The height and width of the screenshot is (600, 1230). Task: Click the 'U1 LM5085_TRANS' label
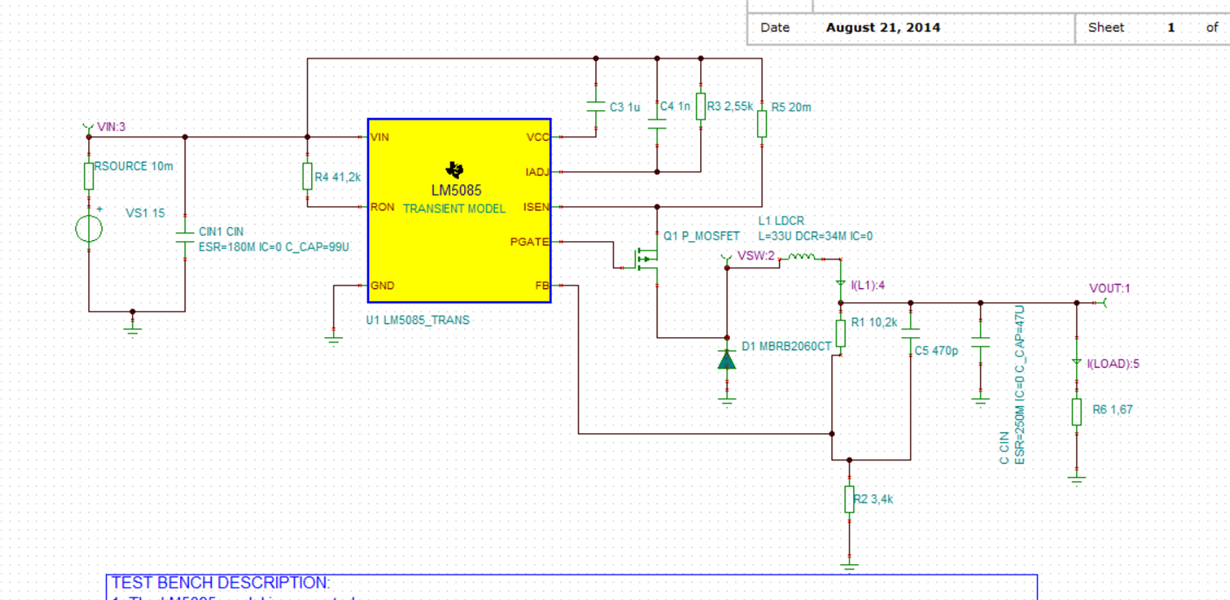pos(418,321)
